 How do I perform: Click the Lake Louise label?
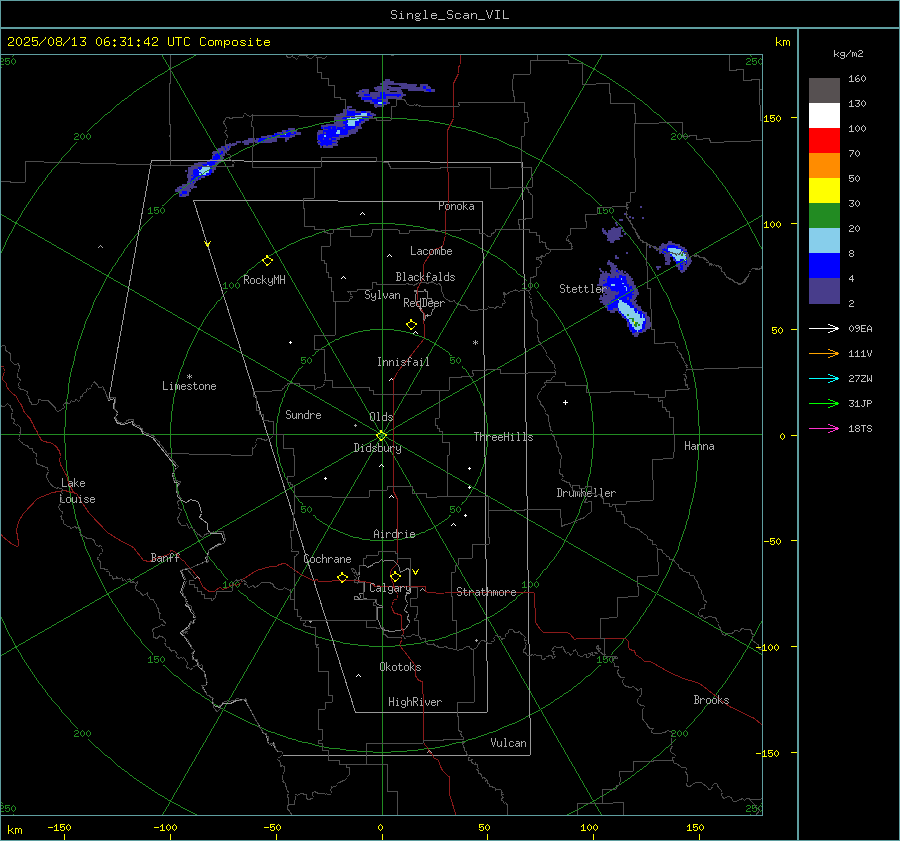(78, 491)
